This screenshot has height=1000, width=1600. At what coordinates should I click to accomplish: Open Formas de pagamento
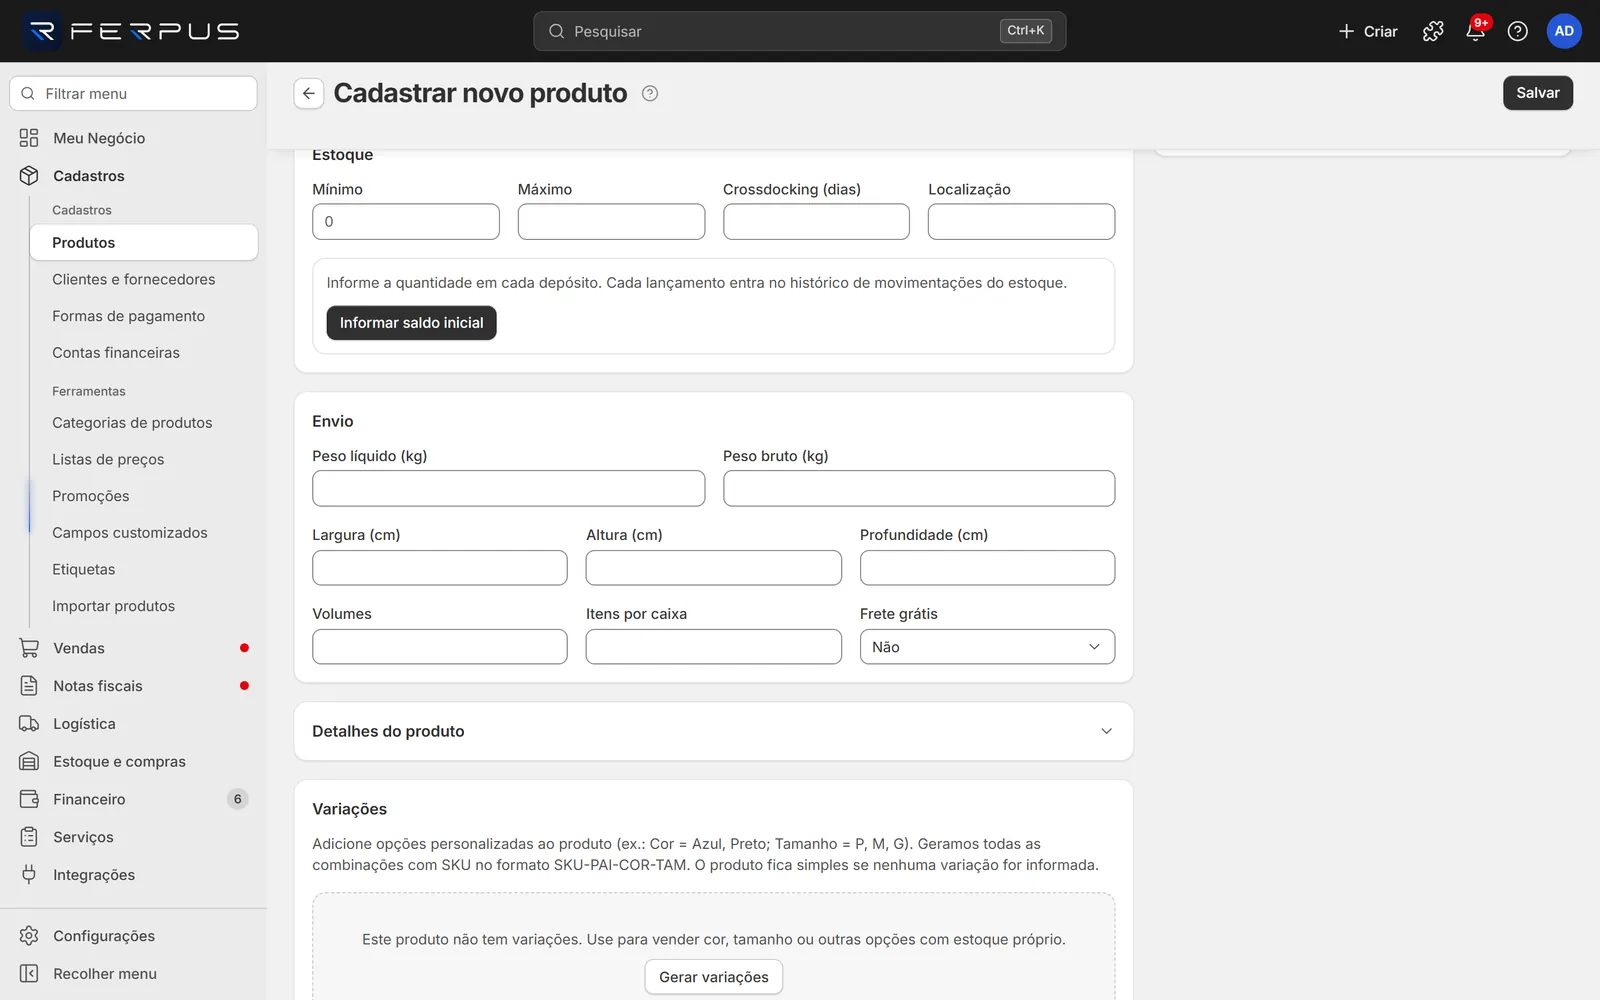pyautogui.click(x=143, y=316)
